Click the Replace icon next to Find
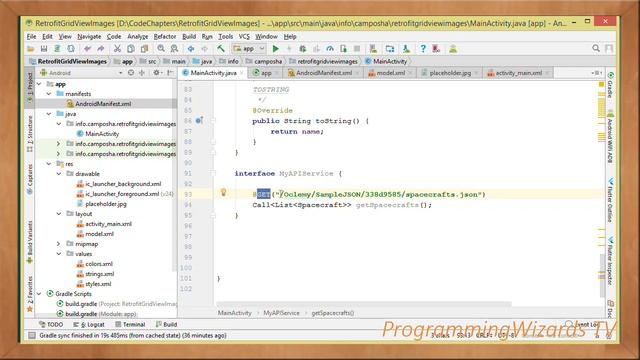Screen dimensions: 640x360 click(x=174, y=49)
